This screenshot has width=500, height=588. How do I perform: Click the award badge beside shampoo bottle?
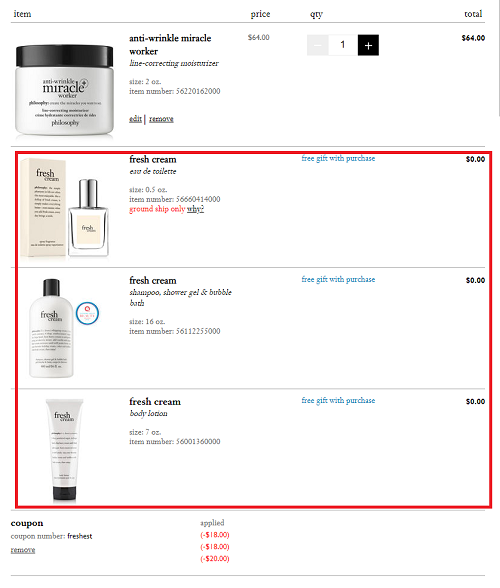click(87, 313)
